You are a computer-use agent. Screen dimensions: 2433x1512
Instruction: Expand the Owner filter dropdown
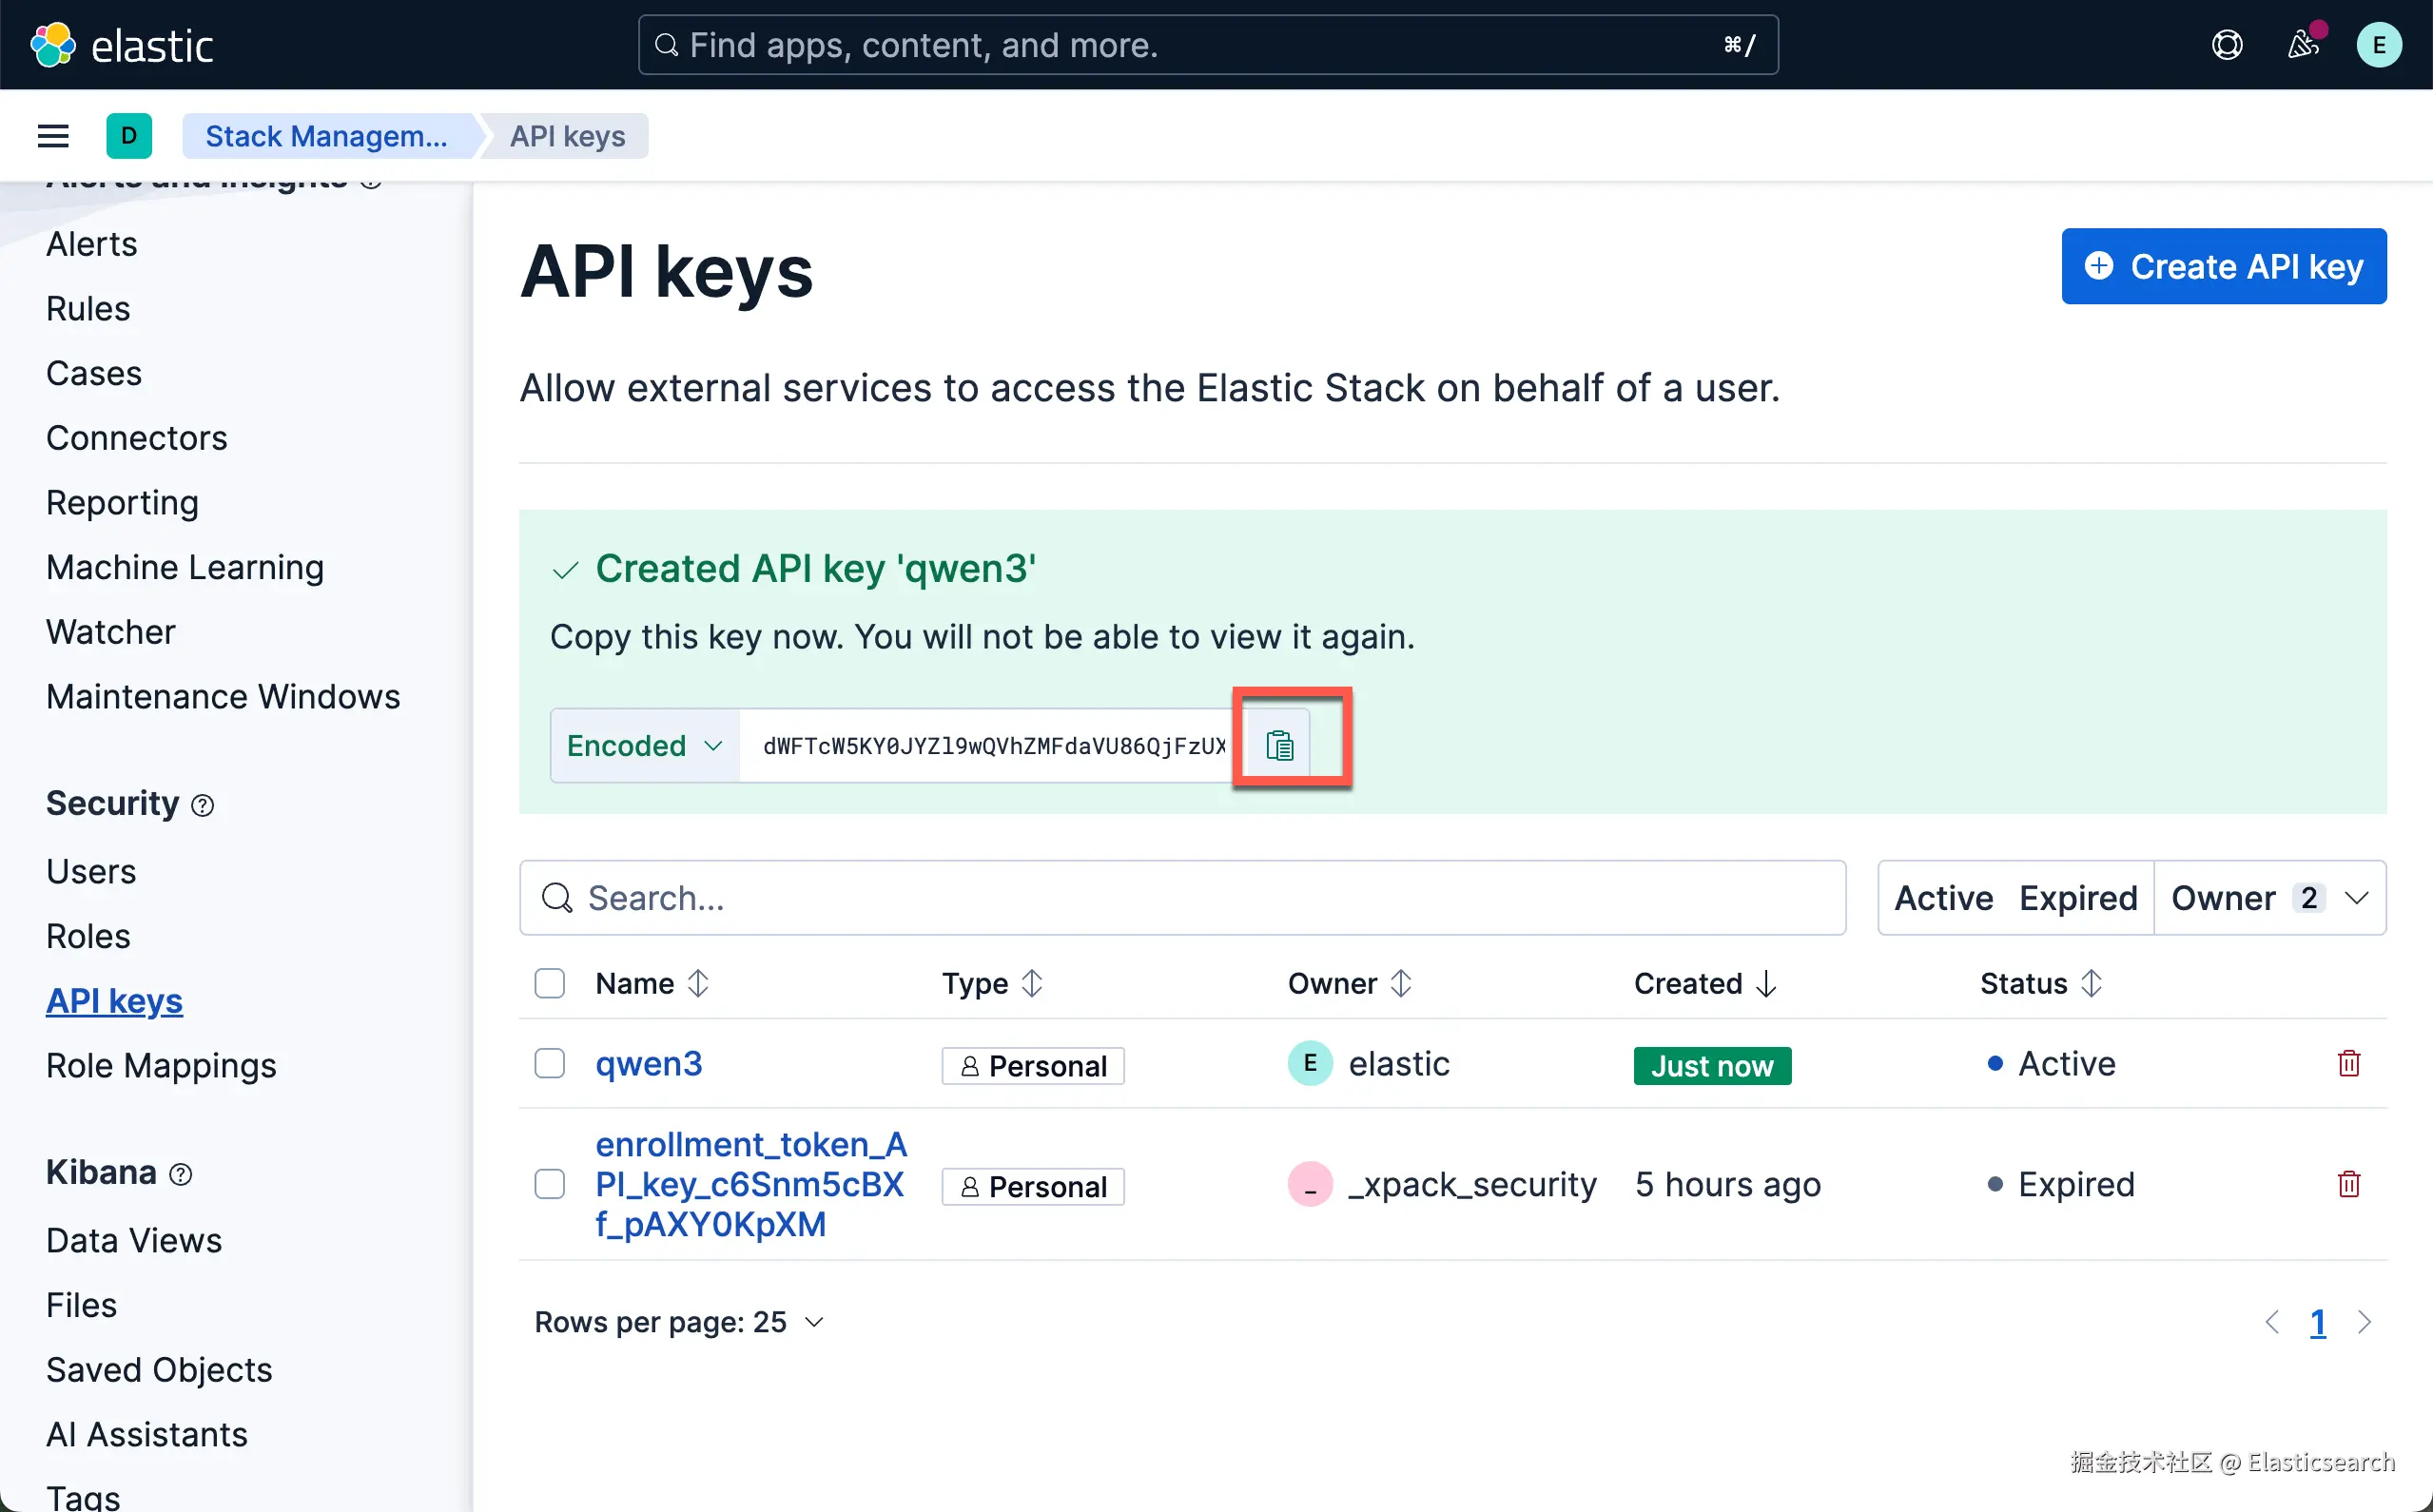click(x=2268, y=898)
